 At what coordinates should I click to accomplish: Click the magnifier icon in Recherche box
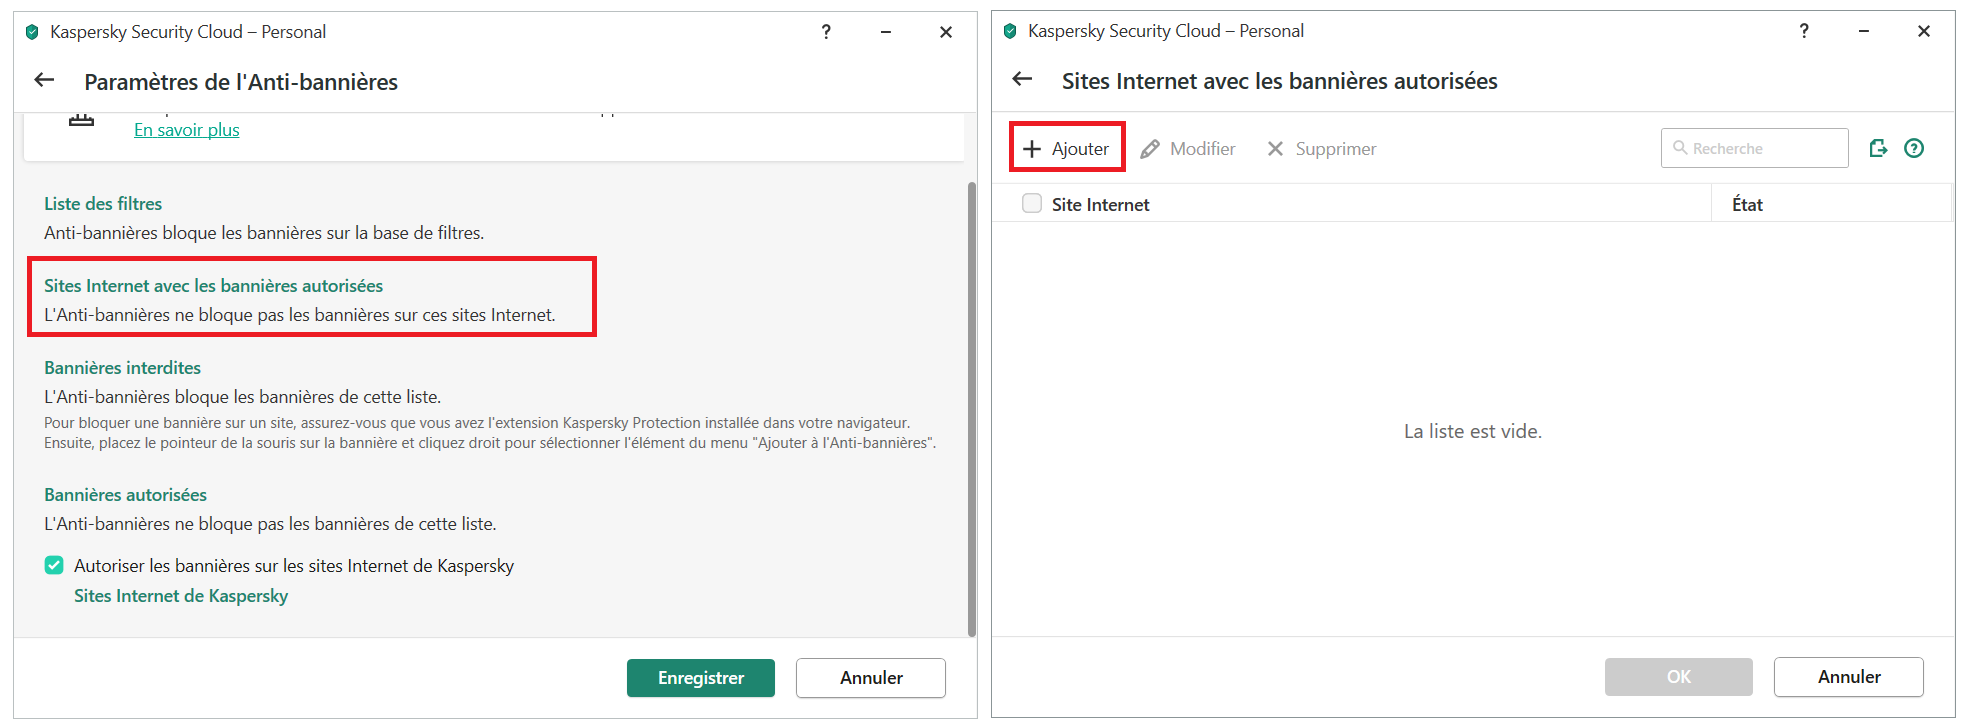(1680, 148)
